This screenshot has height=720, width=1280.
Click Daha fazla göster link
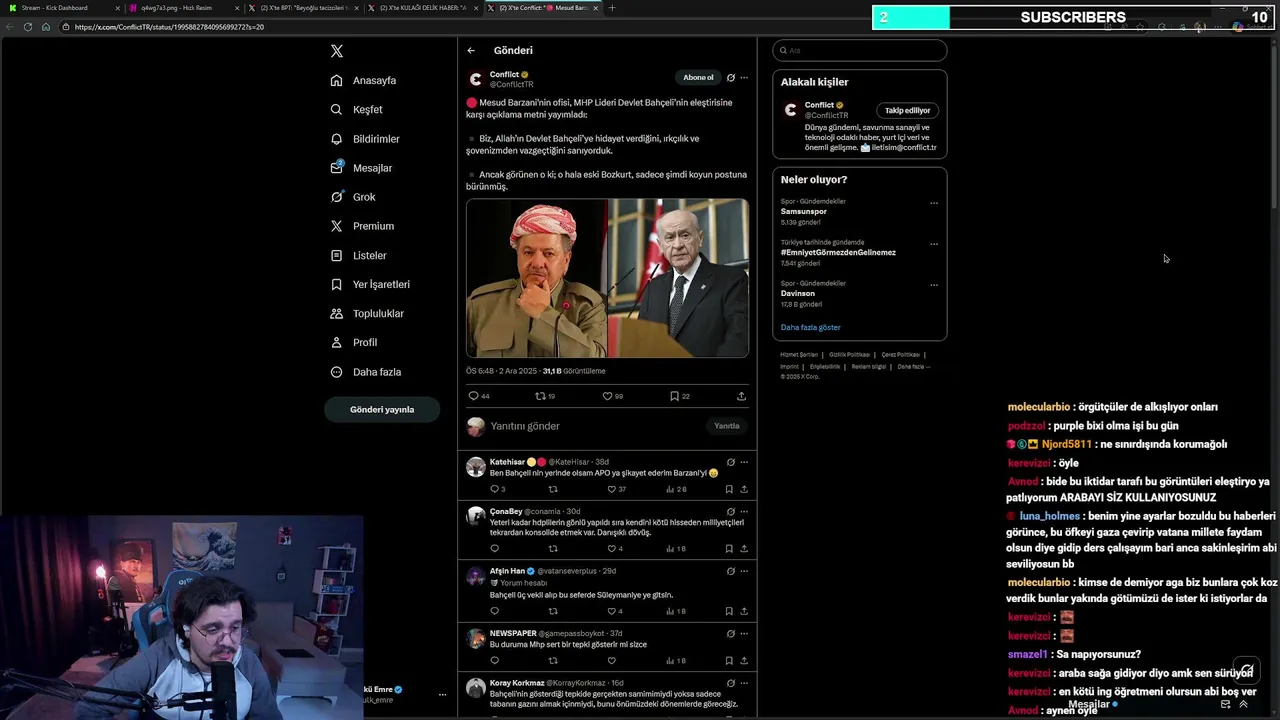coord(811,327)
